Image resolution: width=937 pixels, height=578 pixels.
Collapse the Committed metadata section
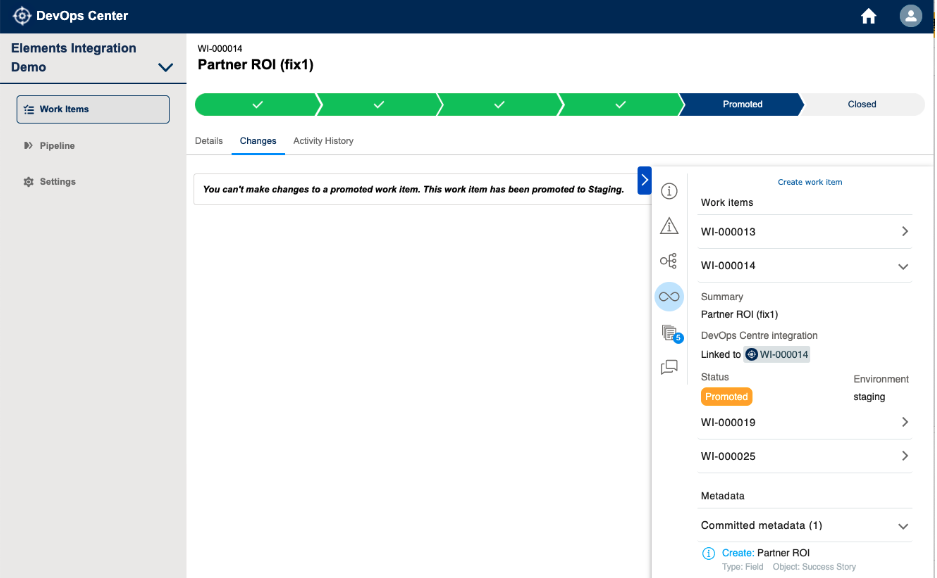click(x=904, y=526)
